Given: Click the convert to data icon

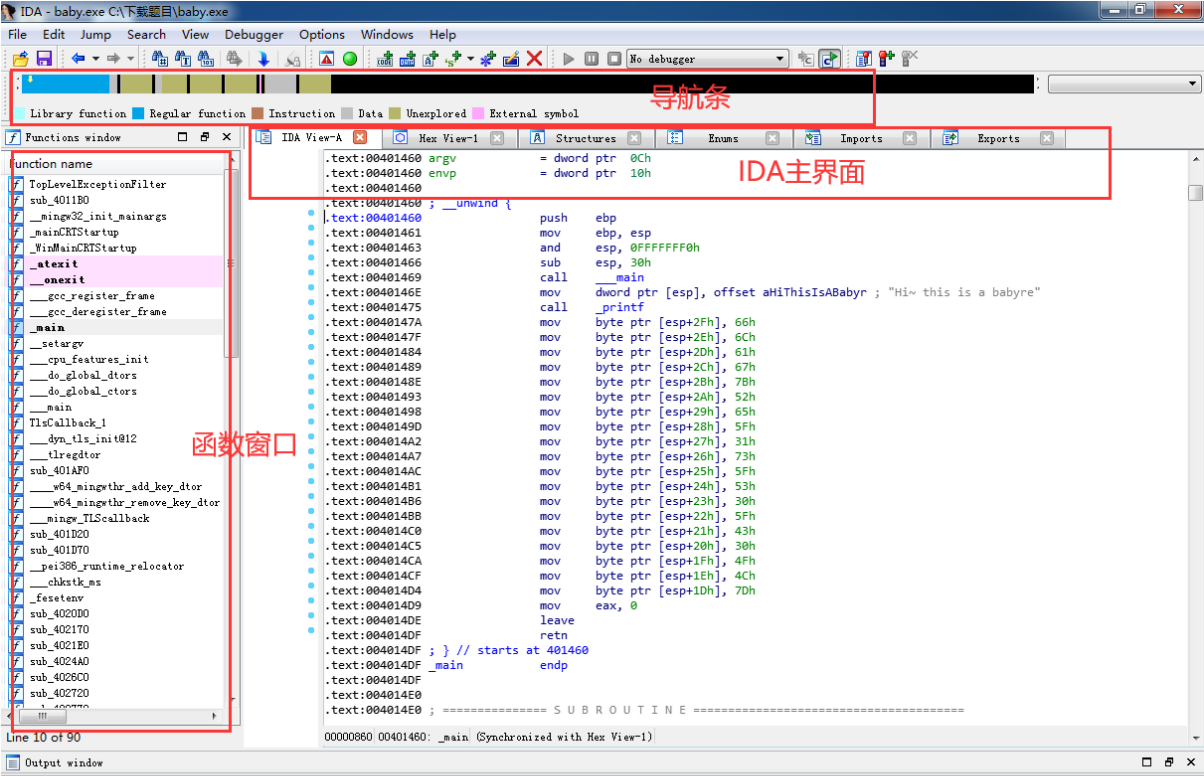Looking at the screenshot, I should pos(407,59).
